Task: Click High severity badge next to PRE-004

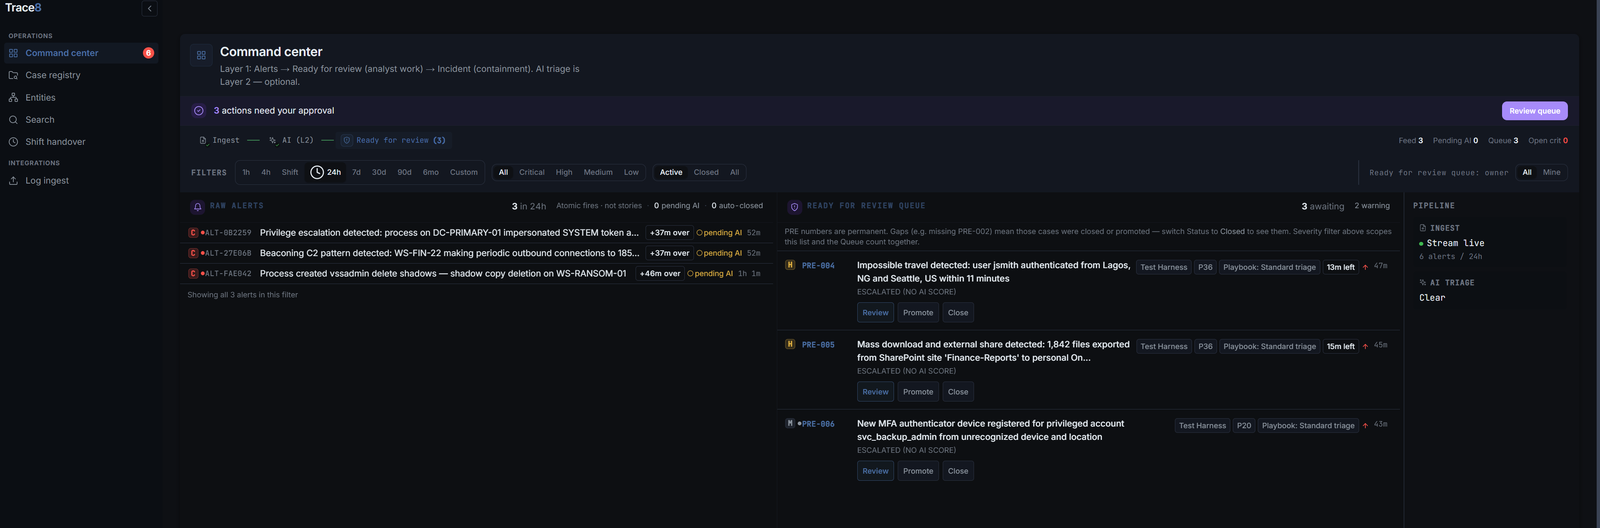Action: 790,265
